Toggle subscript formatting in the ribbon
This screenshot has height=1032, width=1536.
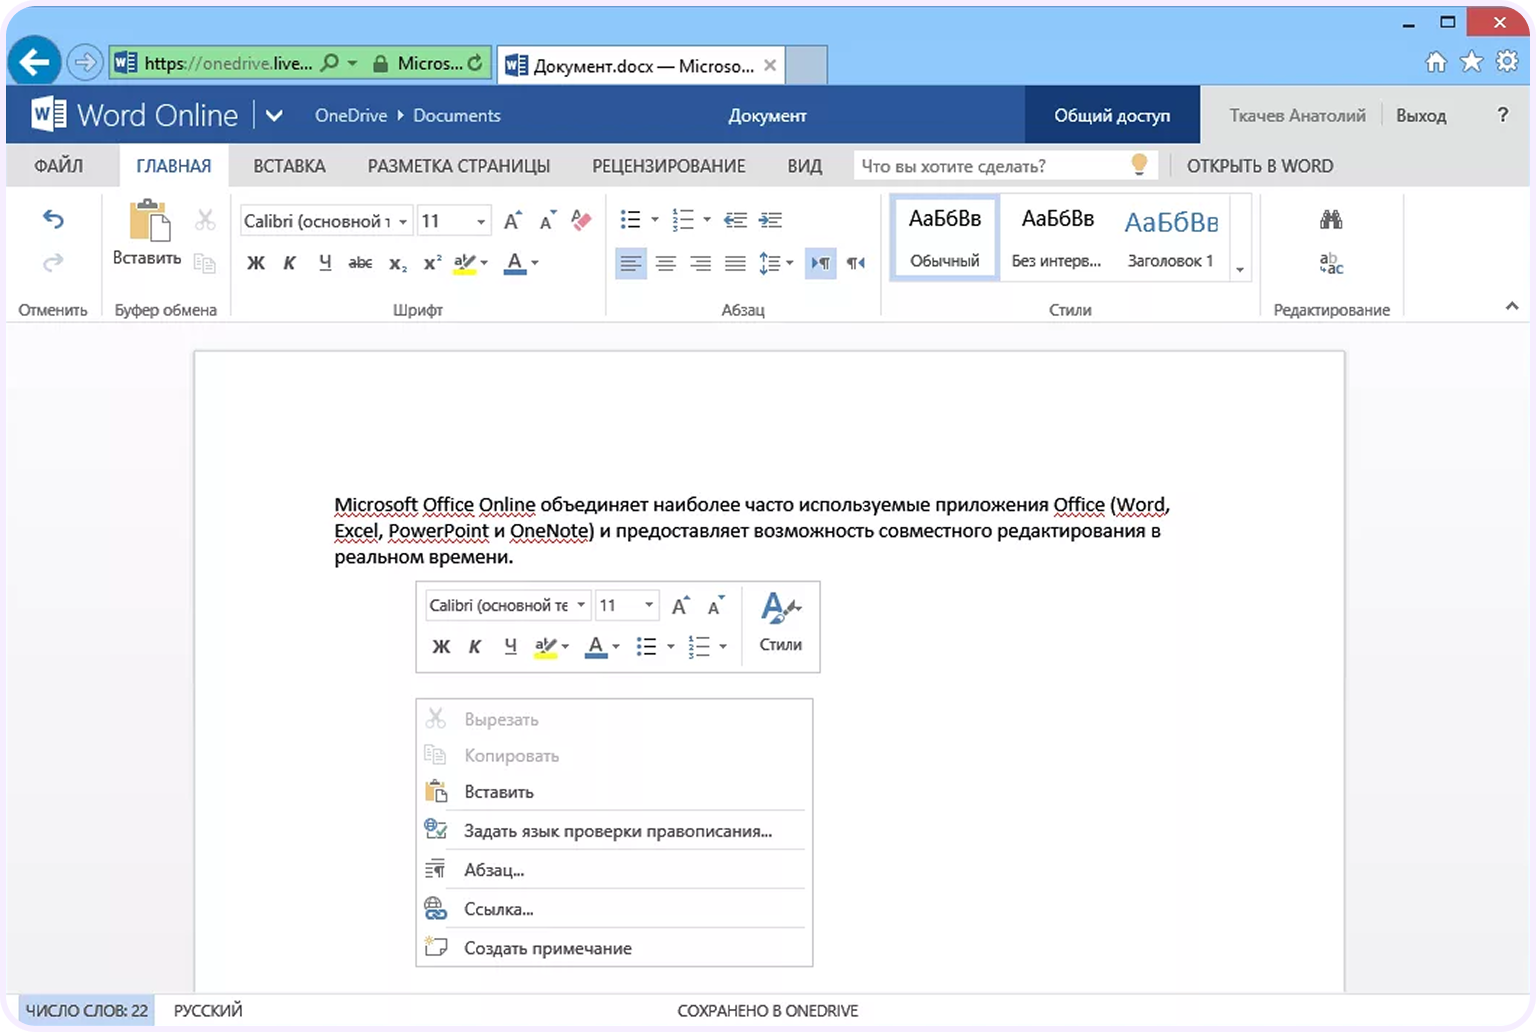click(398, 264)
